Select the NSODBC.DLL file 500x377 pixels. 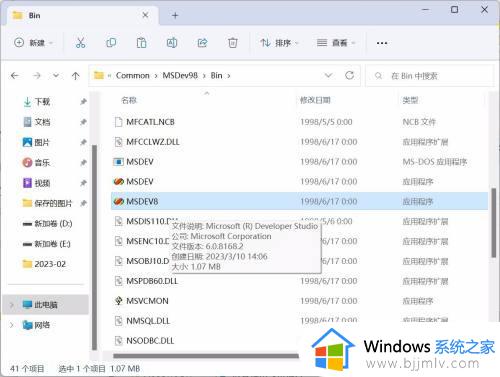point(150,341)
